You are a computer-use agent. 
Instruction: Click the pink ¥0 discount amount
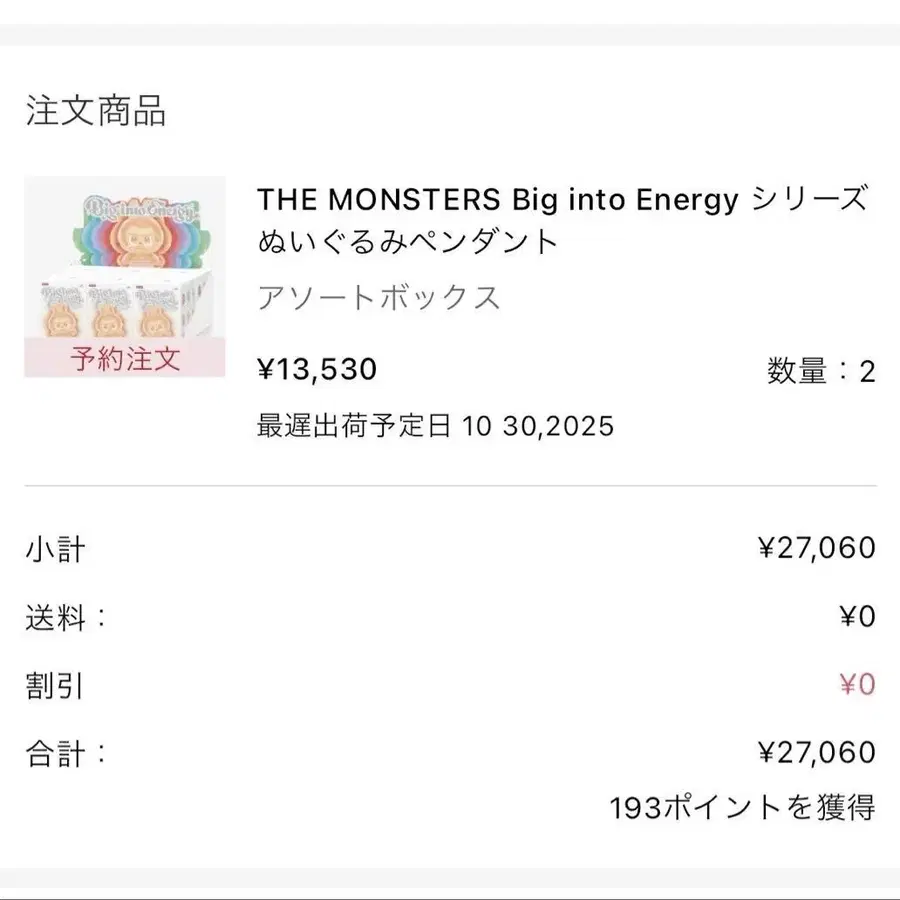pyautogui.click(x=857, y=685)
